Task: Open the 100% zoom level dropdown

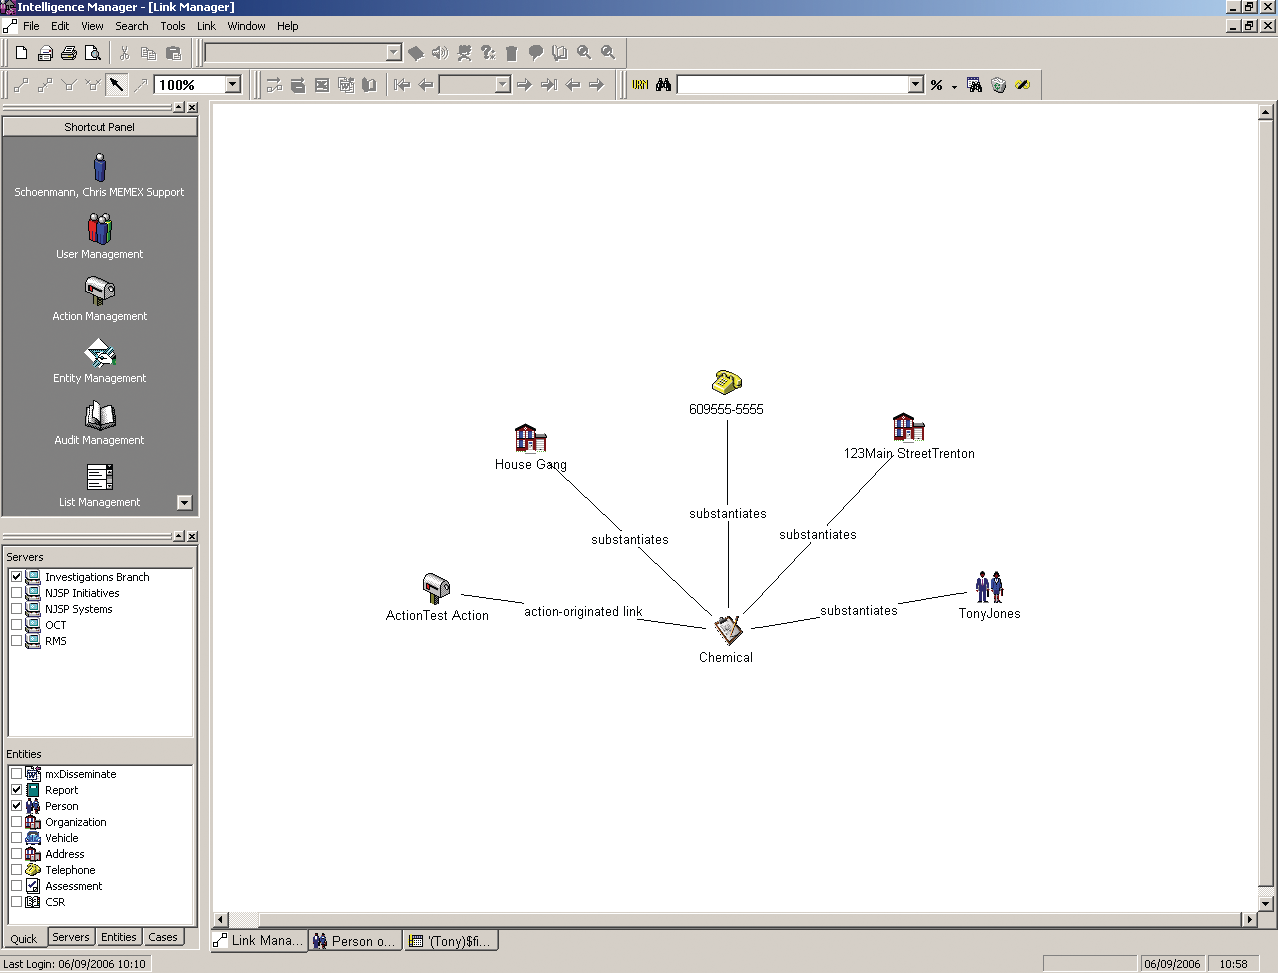Action: click(232, 84)
